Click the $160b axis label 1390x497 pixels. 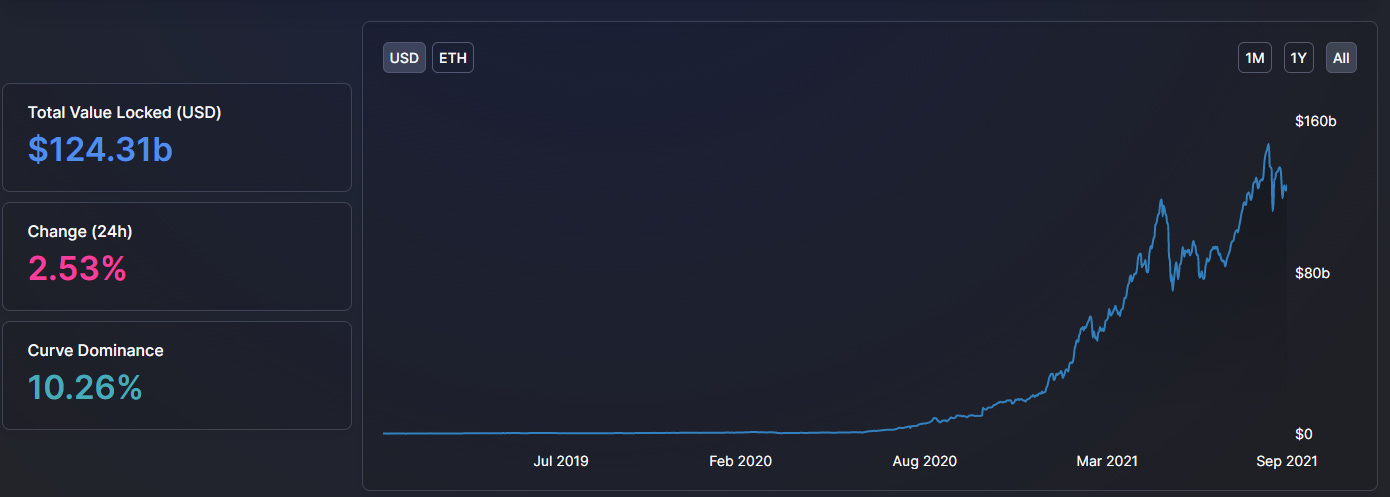click(1316, 121)
